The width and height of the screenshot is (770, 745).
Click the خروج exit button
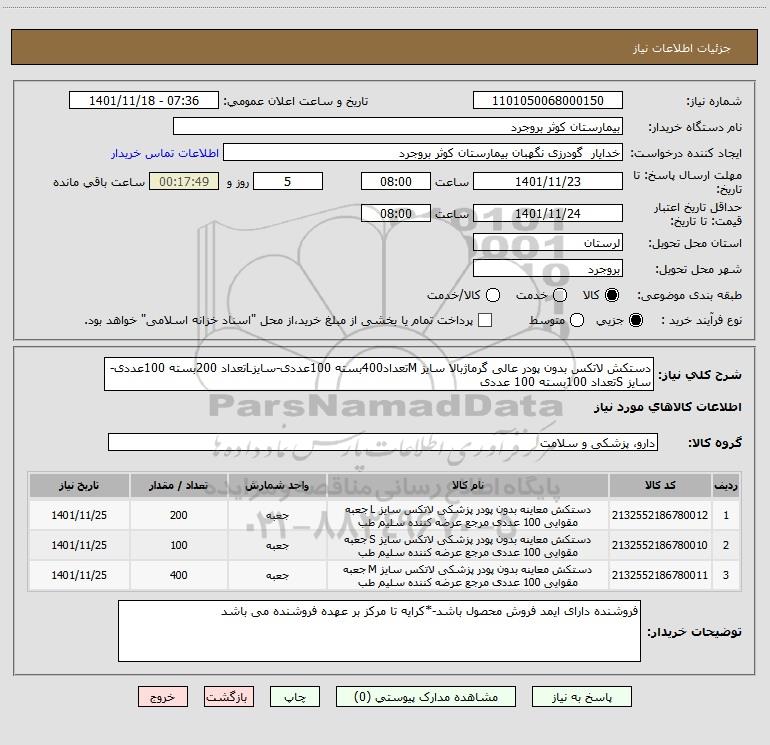(163, 697)
